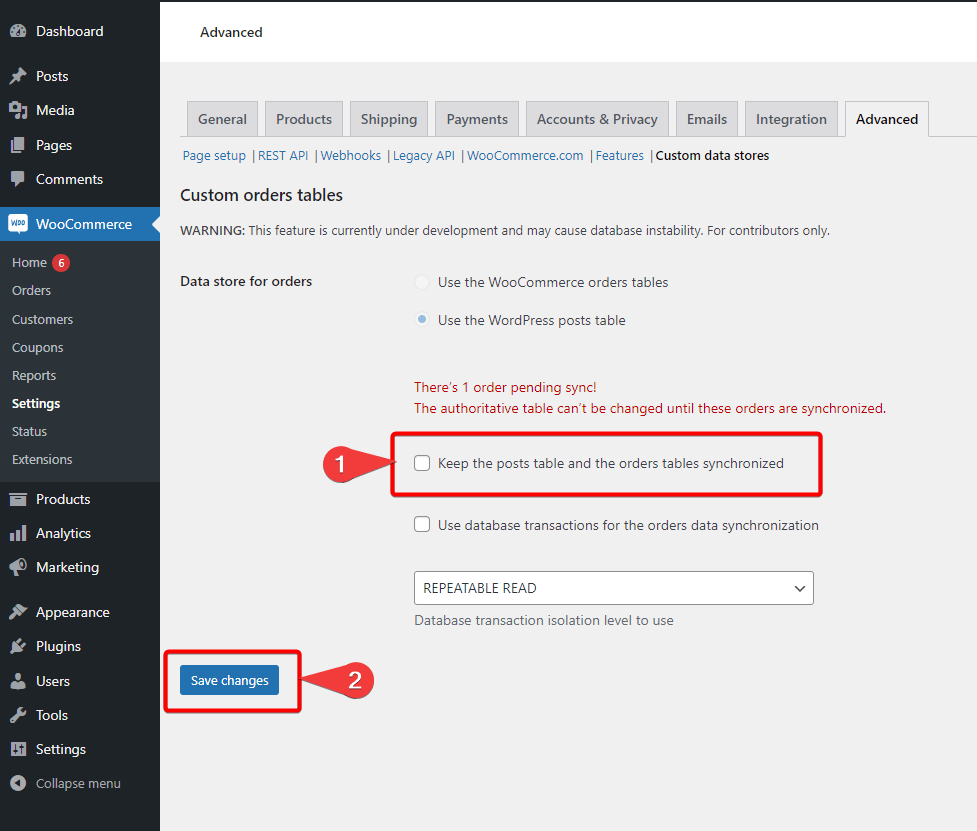977x831 pixels.
Task: Click the Settings sliders icon
Action: (x=18, y=749)
